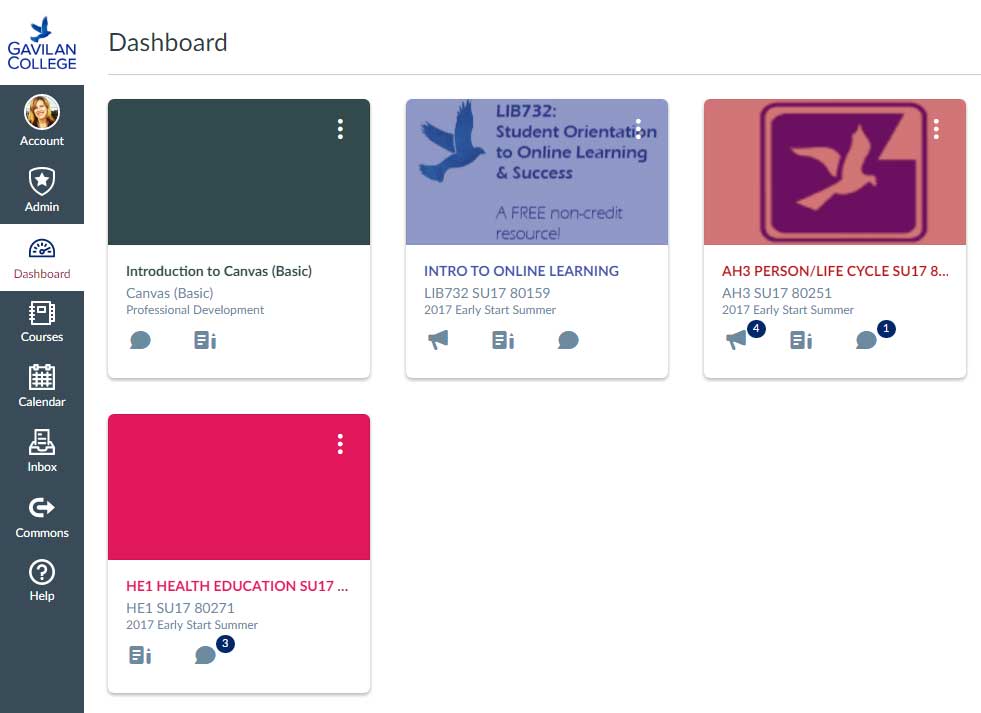The height and width of the screenshot is (713, 981).
Task: Open announcements on Intro to Online Learning card
Action: (x=438, y=340)
